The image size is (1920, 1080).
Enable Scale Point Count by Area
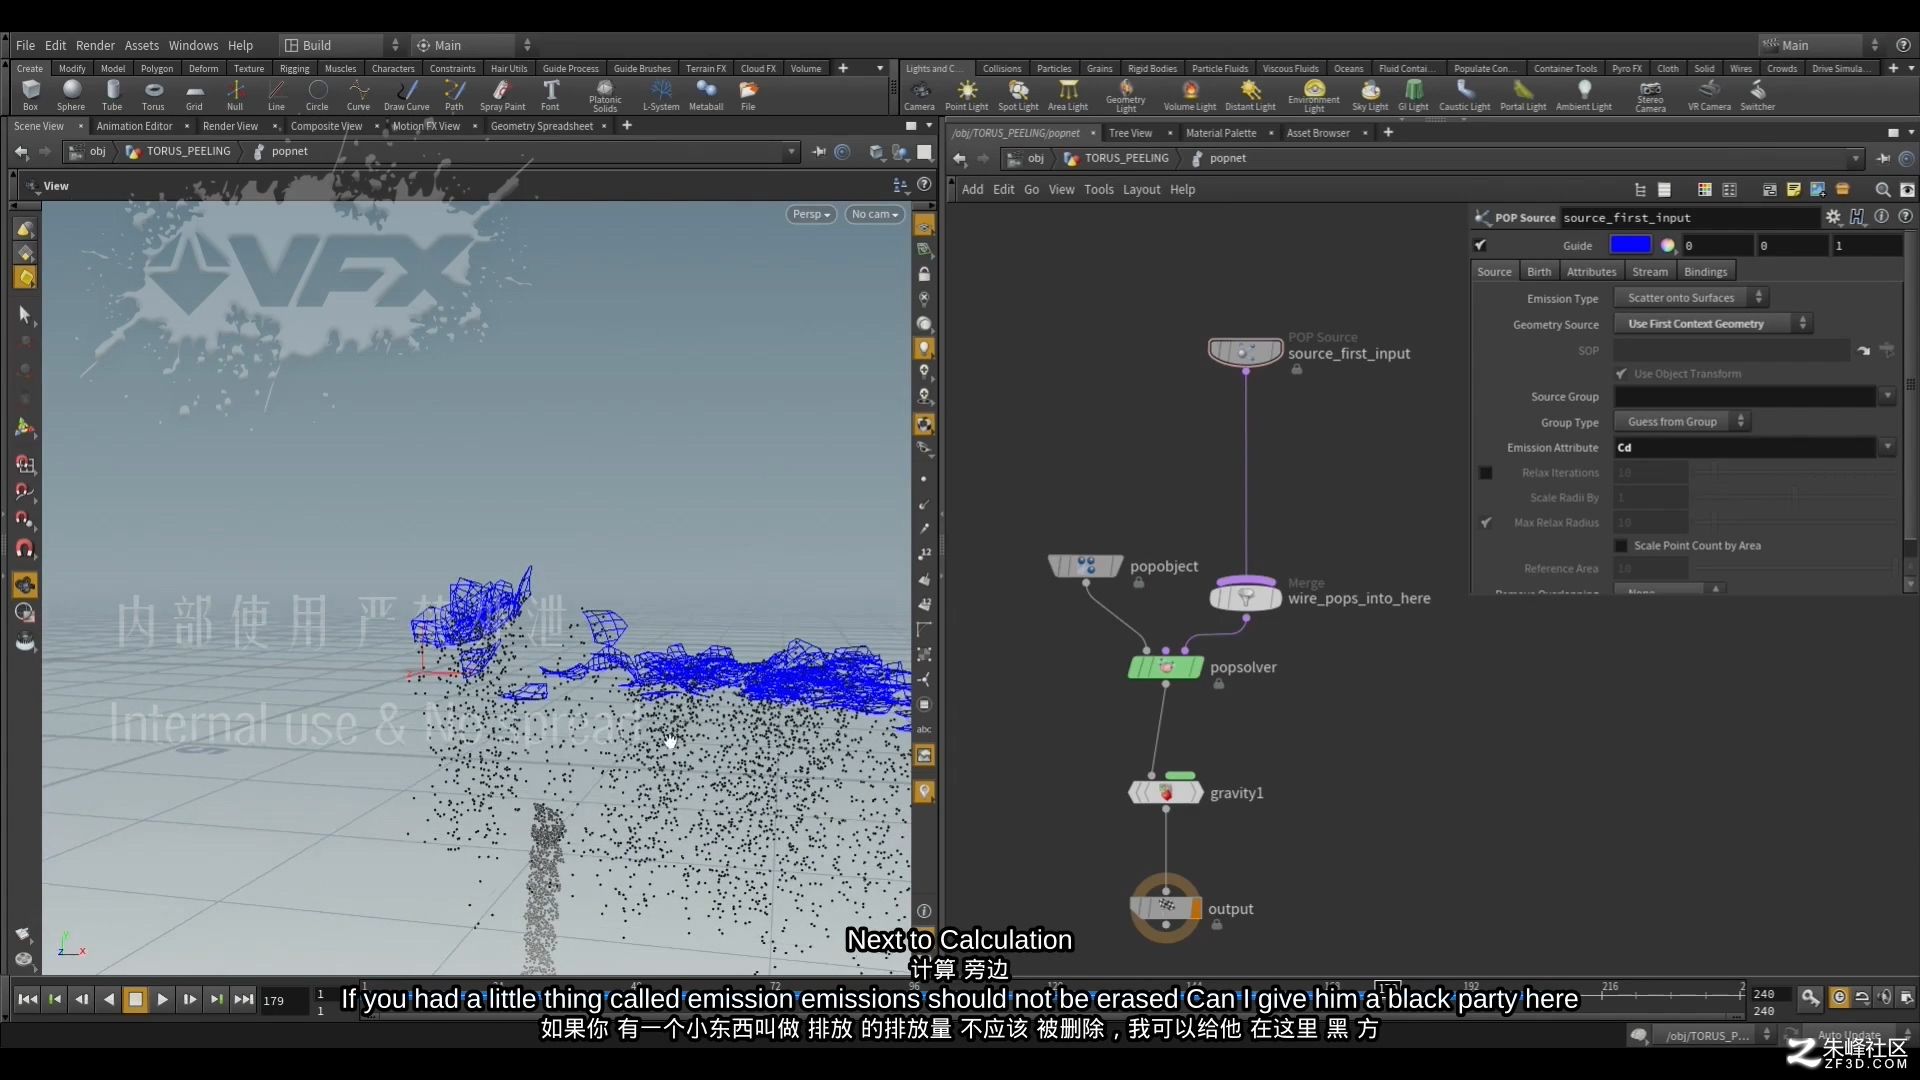click(1621, 546)
